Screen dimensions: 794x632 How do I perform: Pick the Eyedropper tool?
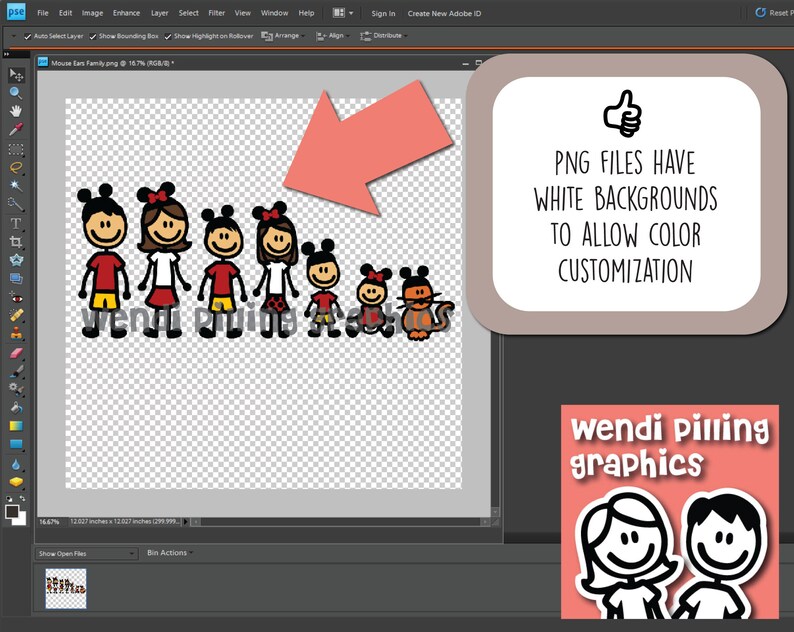click(16, 129)
